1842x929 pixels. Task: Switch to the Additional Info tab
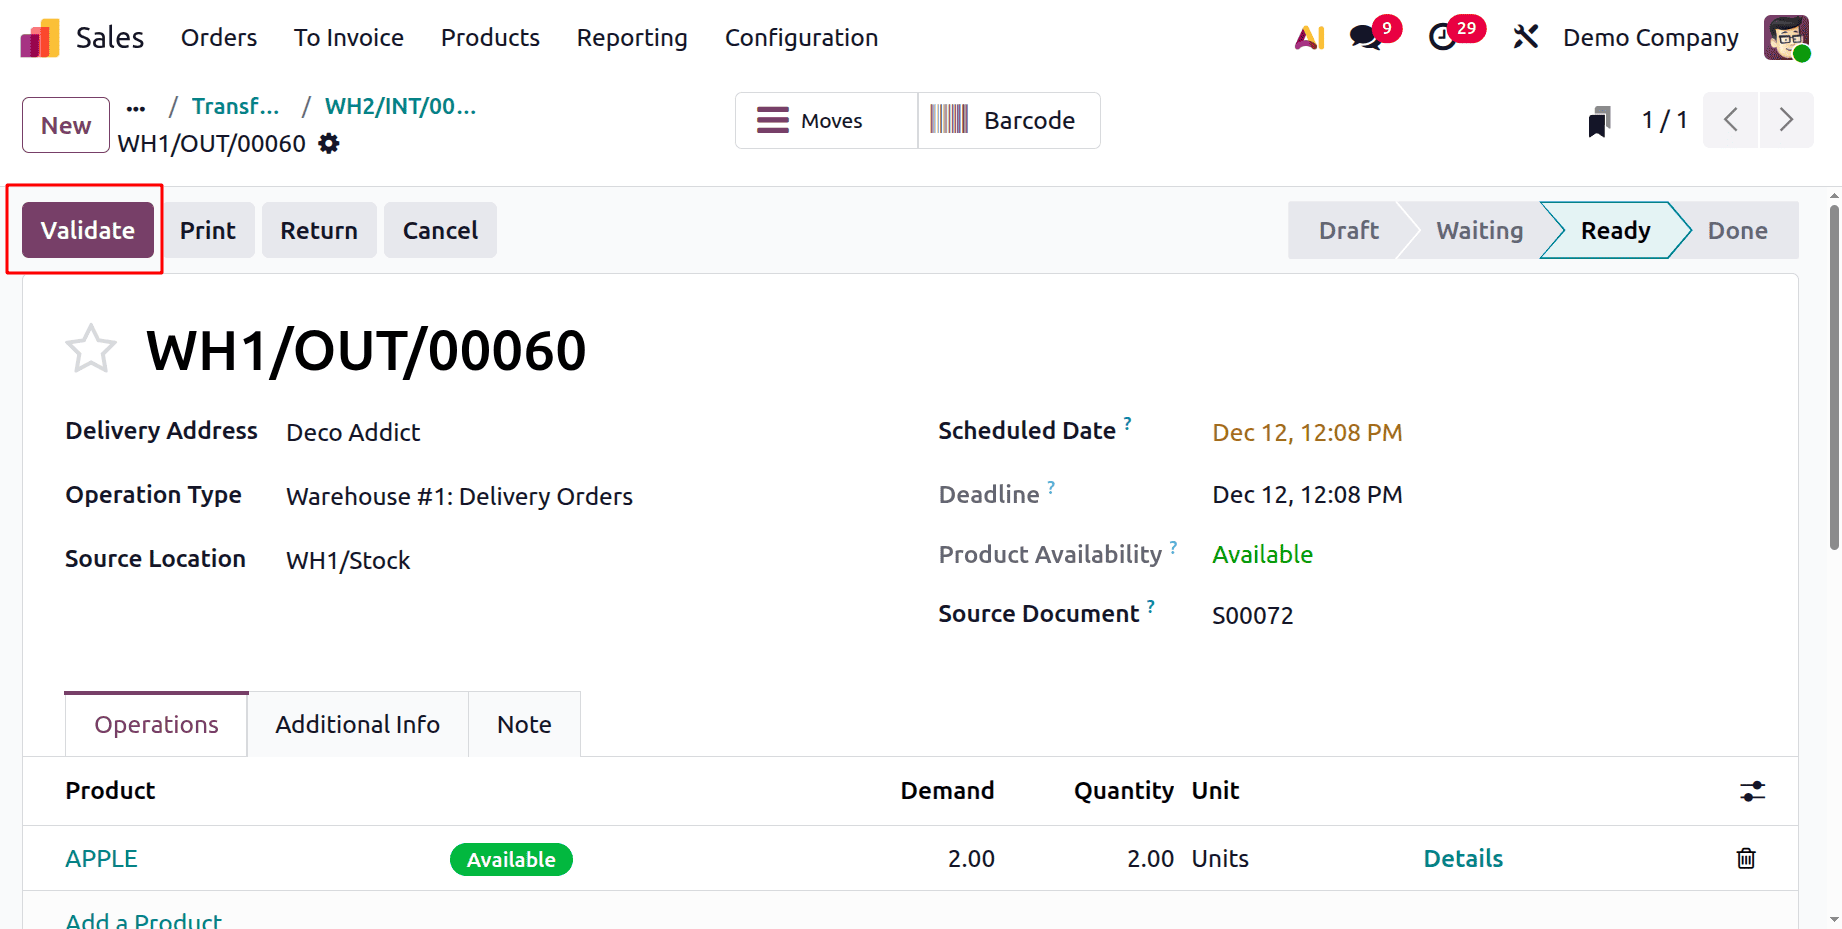coord(357,724)
